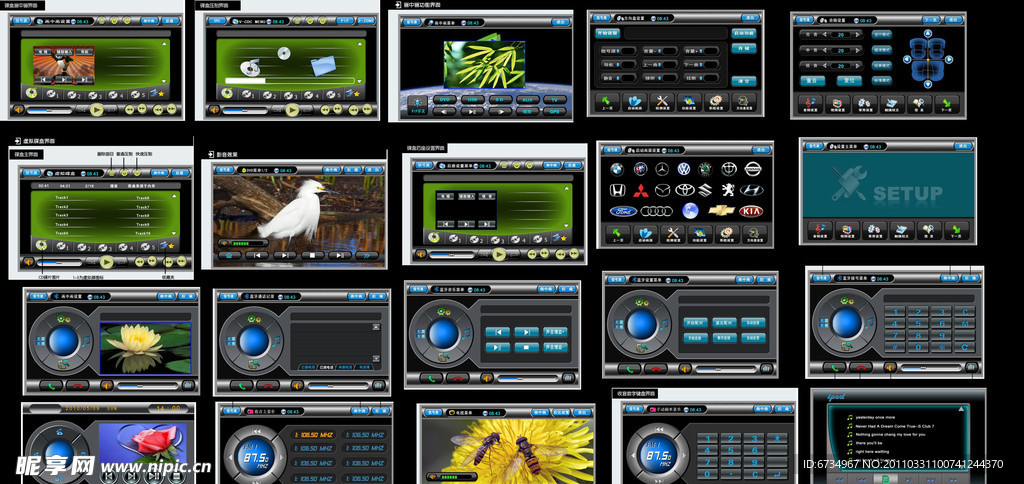This screenshot has height=484, width=1024.
Task: Open GPS from bamboo PIP panel
Action: 554,111
